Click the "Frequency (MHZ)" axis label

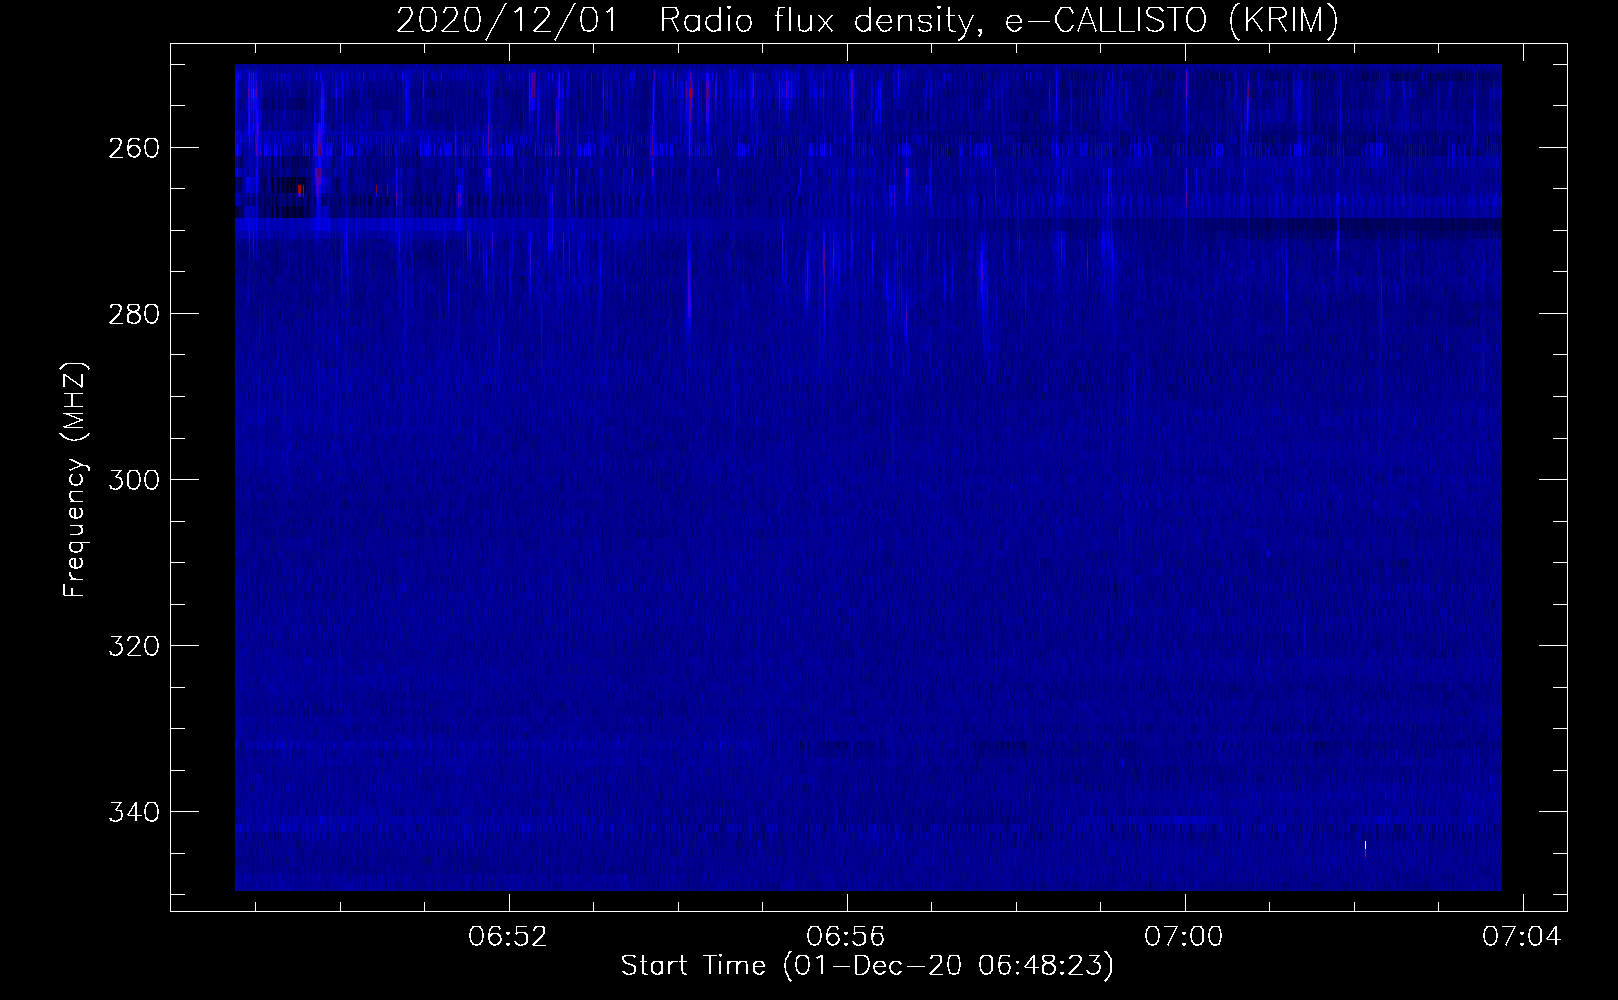pos(75,479)
